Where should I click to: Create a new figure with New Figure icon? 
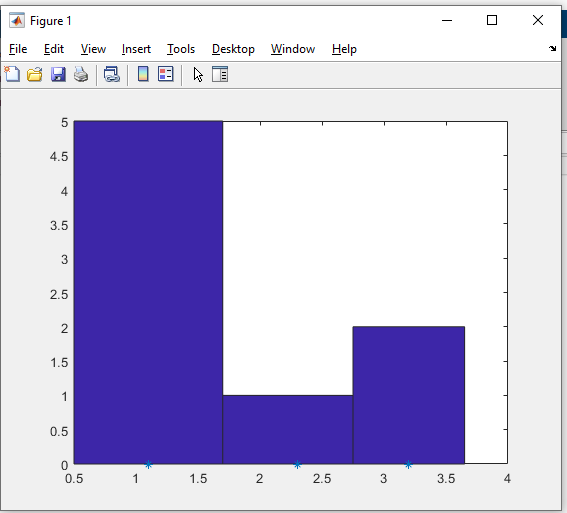(x=12, y=74)
